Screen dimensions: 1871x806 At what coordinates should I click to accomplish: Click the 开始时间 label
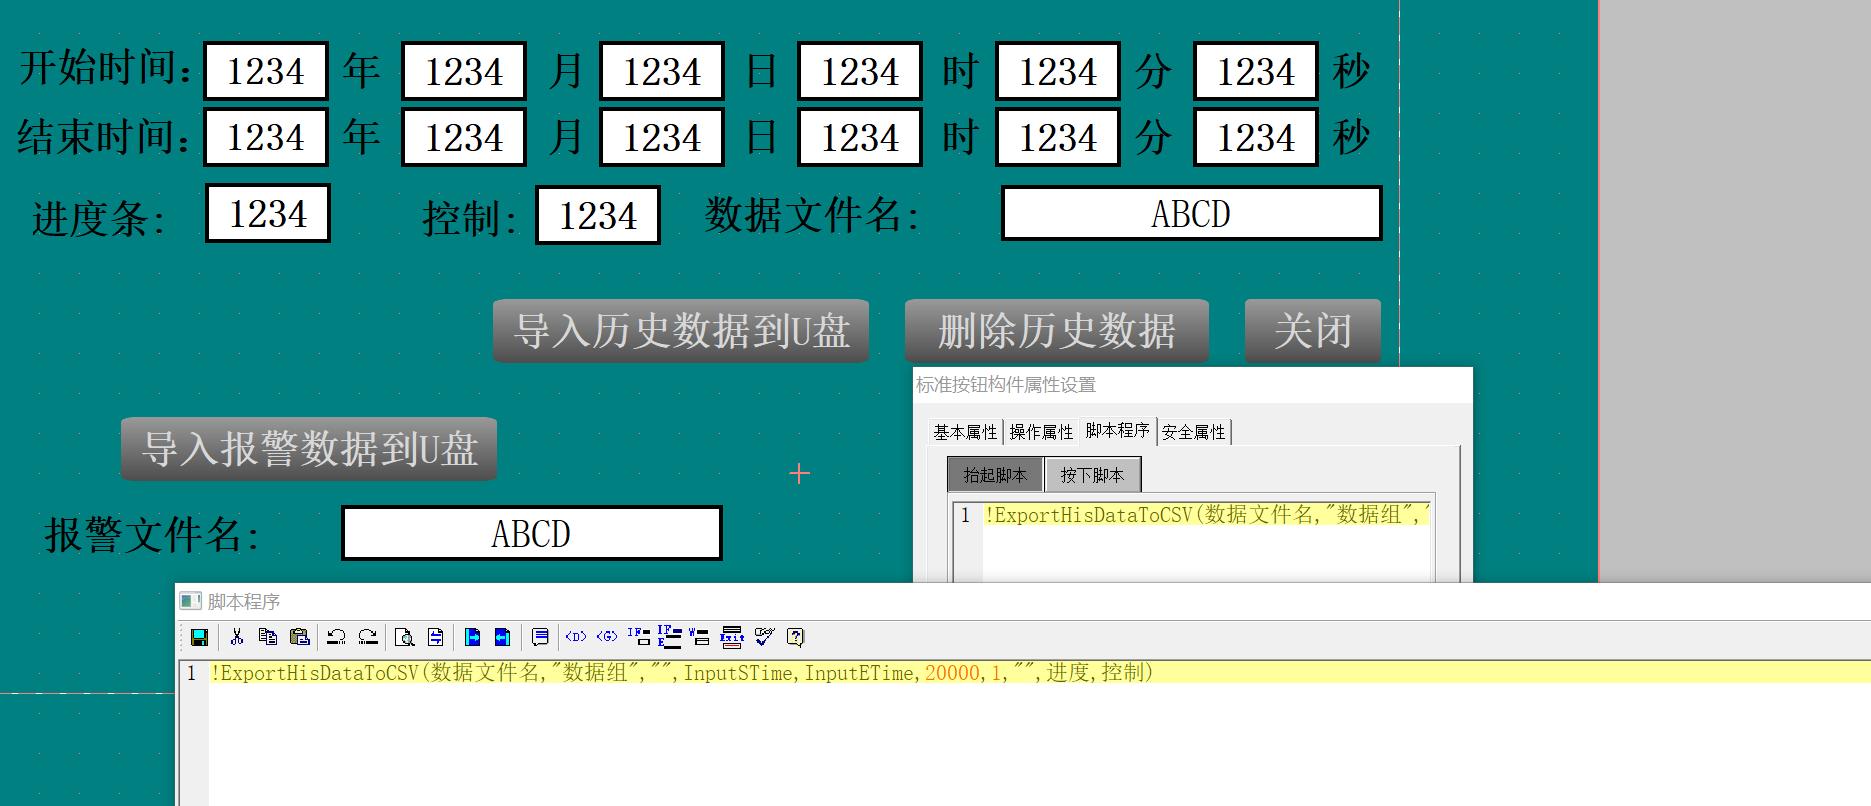105,68
